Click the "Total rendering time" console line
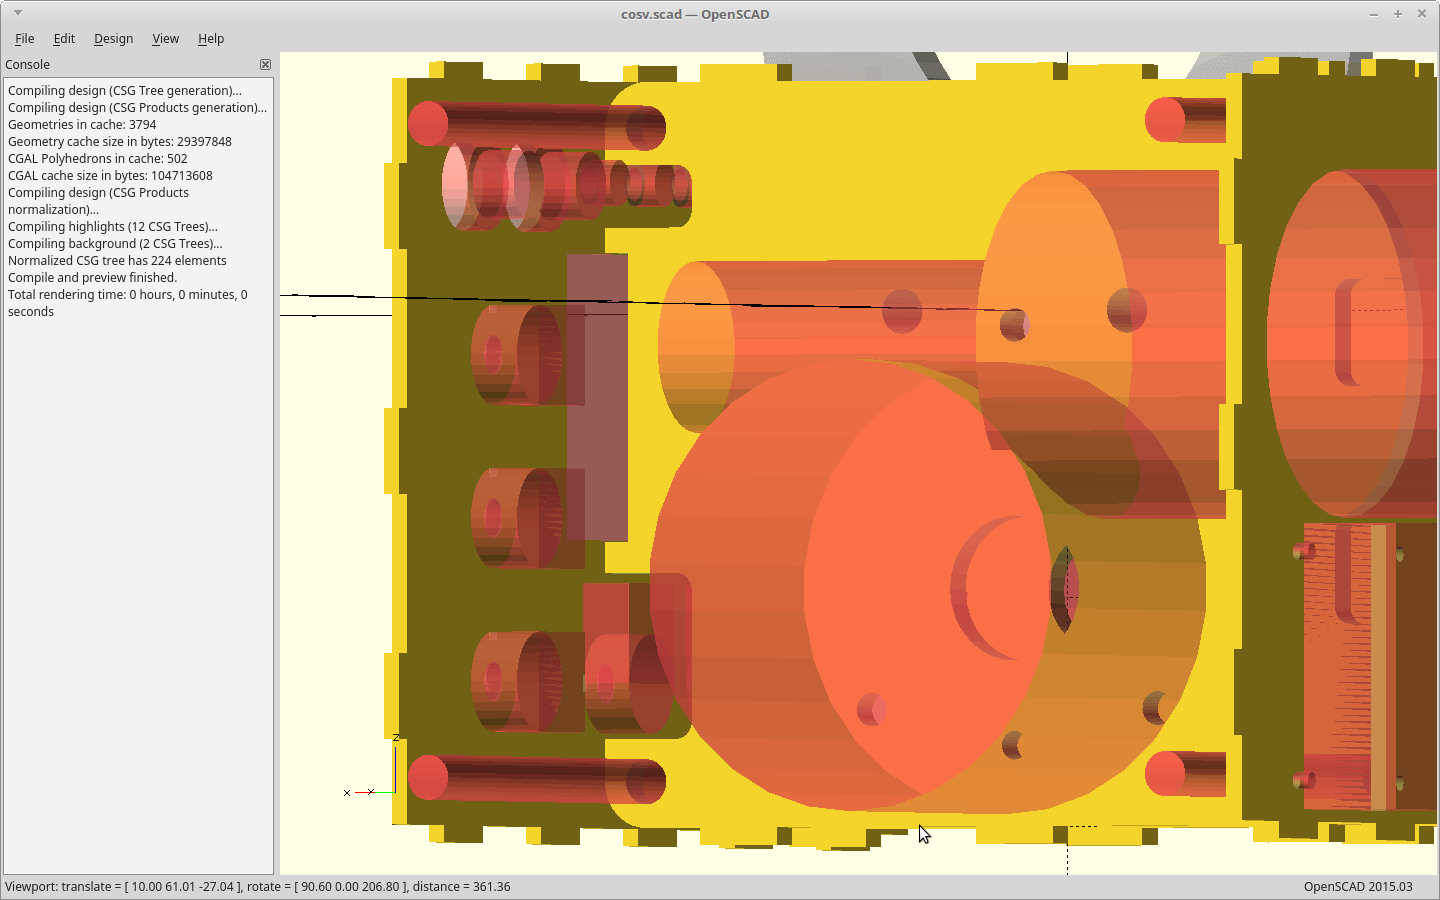The height and width of the screenshot is (900, 1440). 127,295
